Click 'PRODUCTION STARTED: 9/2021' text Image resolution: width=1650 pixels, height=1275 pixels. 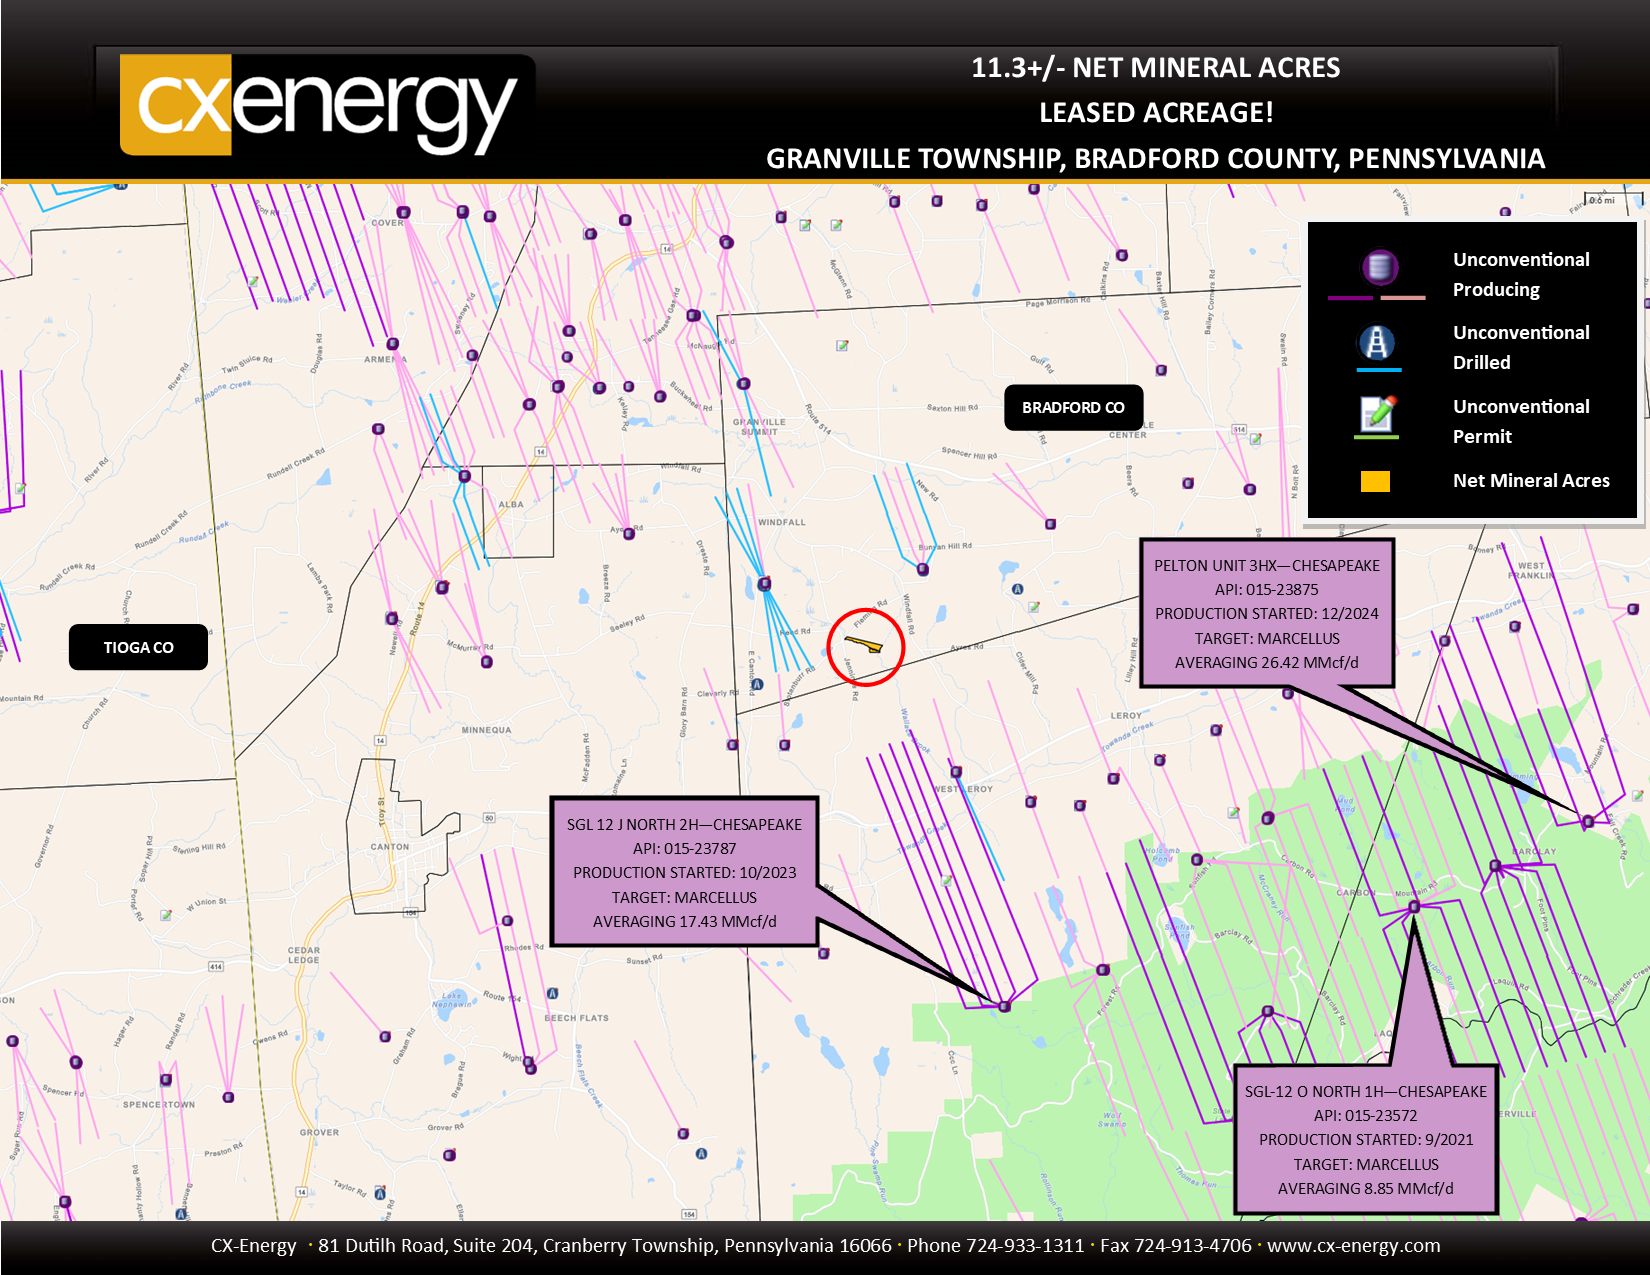pyautogui.click(x=1366, y=1140)
